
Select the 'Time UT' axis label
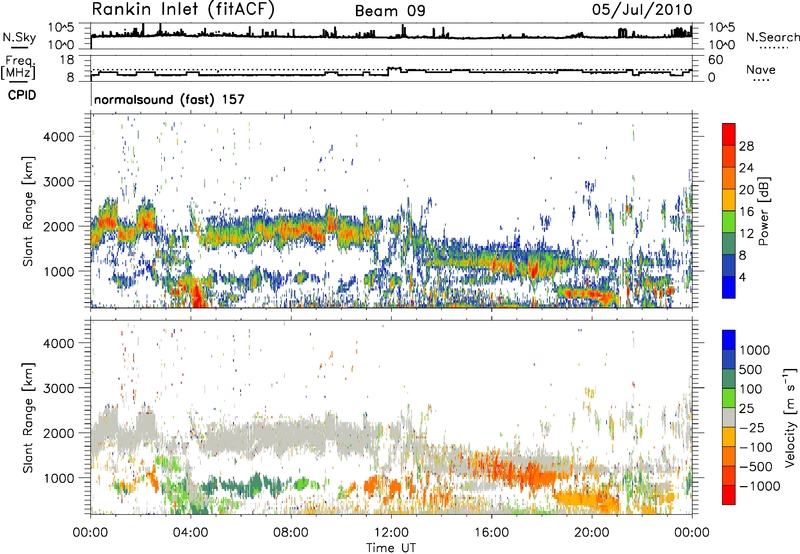[x=391, y=548]
